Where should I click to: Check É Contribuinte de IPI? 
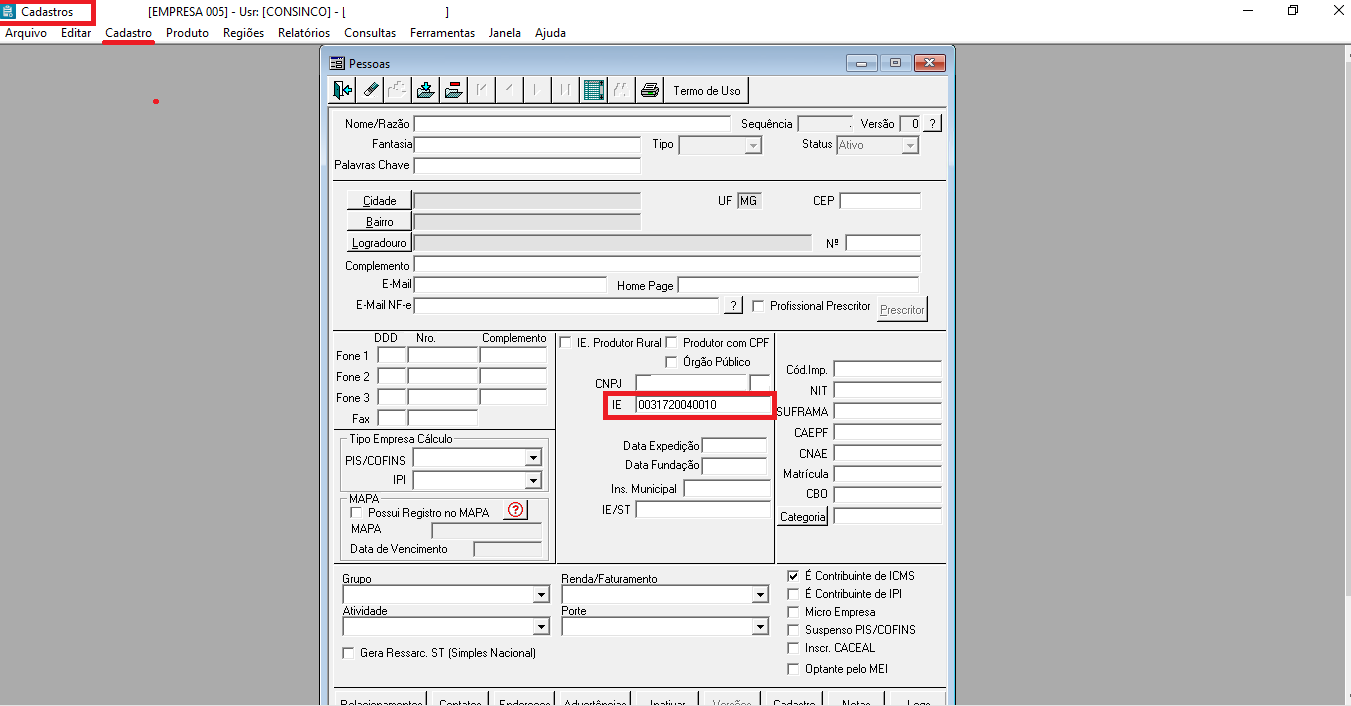(x=794, y=594)
